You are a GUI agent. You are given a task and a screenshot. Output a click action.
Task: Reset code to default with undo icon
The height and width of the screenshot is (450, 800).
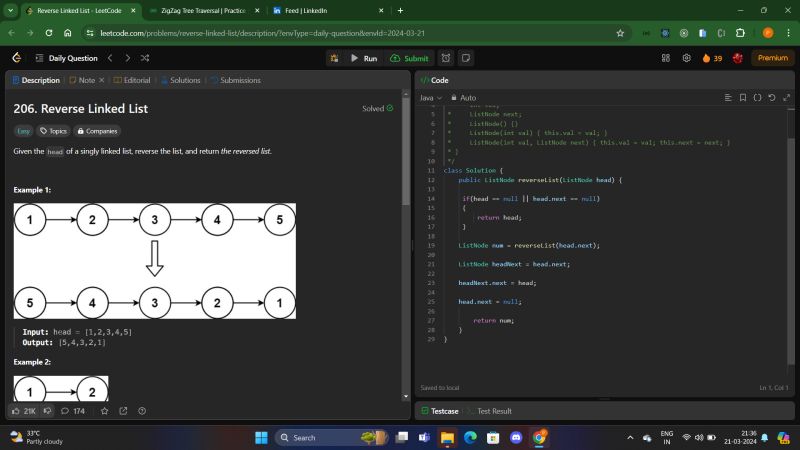(x=771, y=98)
